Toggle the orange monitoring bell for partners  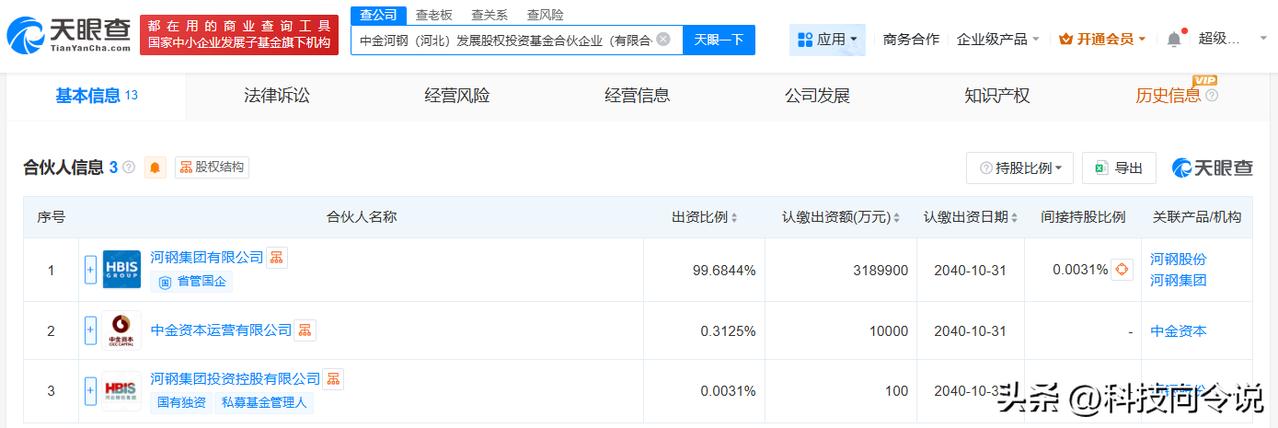point(155,167)
